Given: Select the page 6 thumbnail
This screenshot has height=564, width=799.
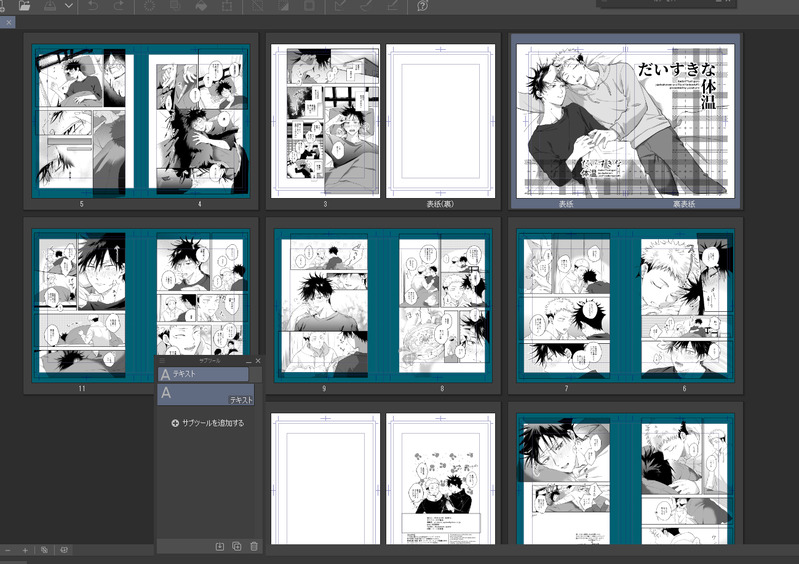Looking at the screenshot, I should [x=684, y=306].
